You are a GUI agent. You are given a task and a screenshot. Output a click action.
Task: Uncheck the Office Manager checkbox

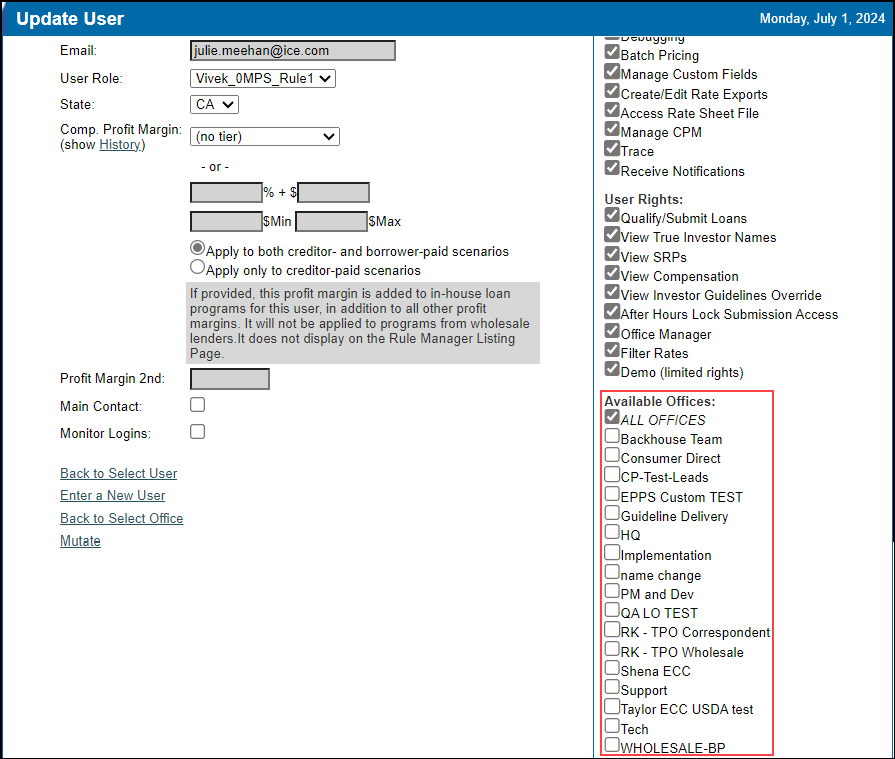(x=612, y=330)
